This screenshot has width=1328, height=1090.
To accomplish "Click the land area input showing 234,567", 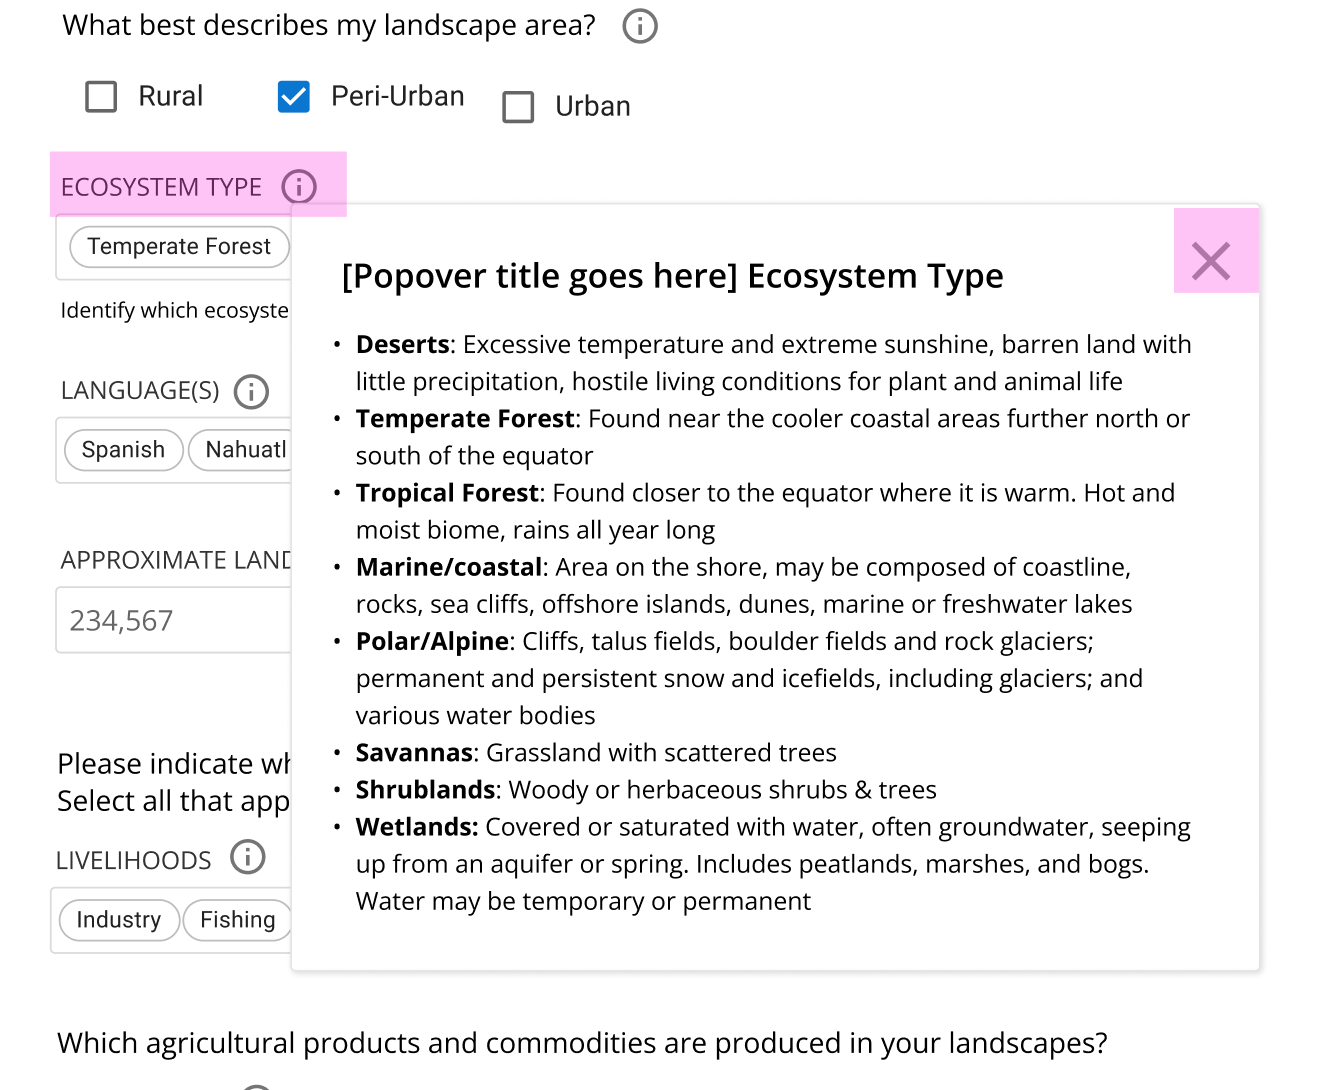I will click(170, 620).
